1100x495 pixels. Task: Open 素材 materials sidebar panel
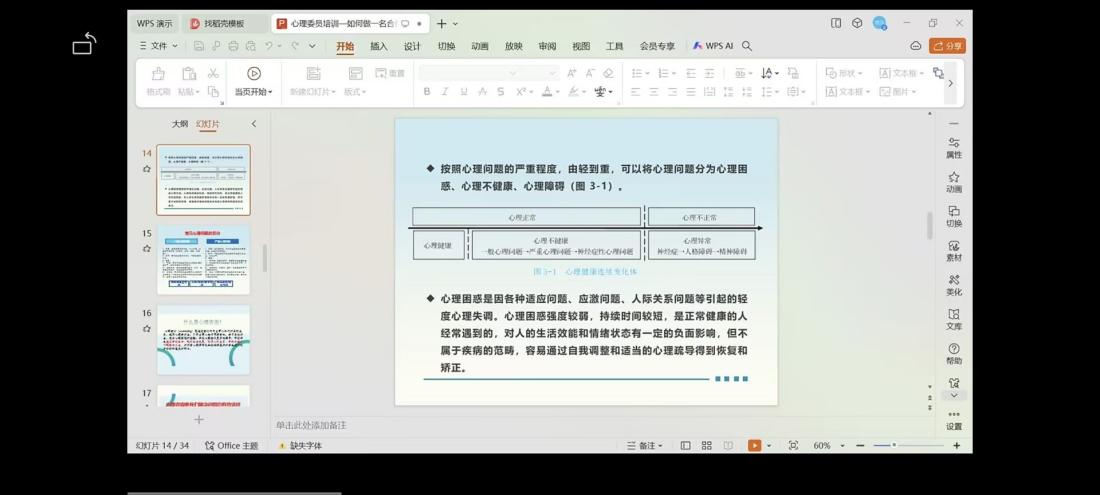click(x=954, y=251)
